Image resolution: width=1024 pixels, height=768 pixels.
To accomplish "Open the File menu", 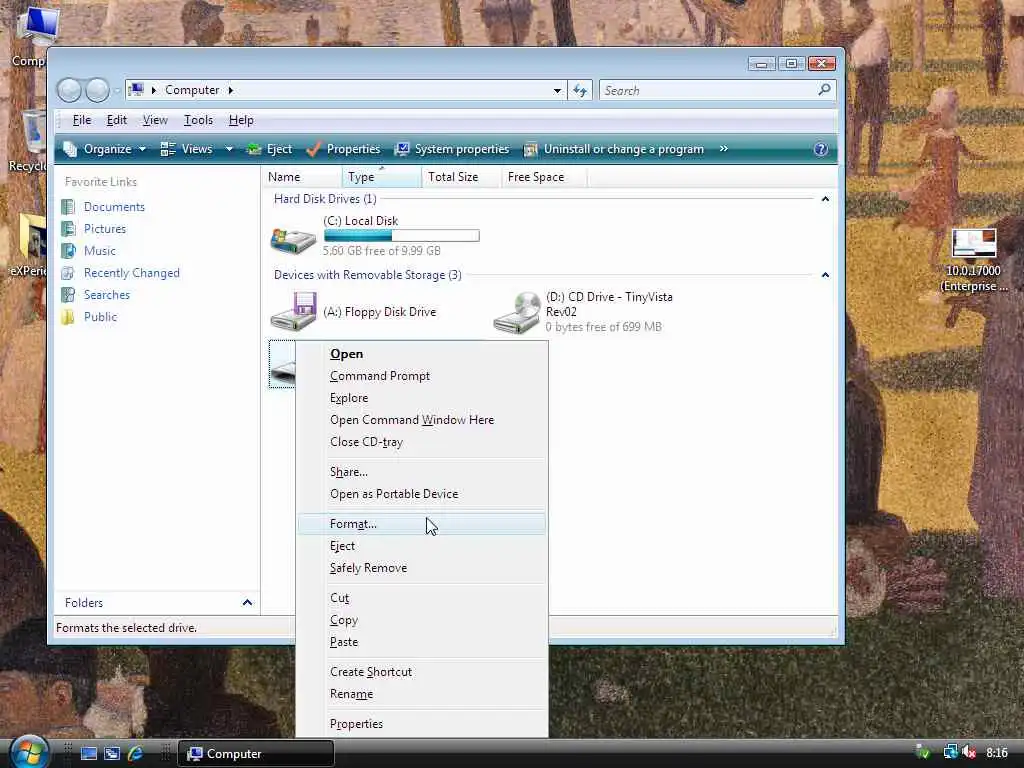I will [82, 120].
